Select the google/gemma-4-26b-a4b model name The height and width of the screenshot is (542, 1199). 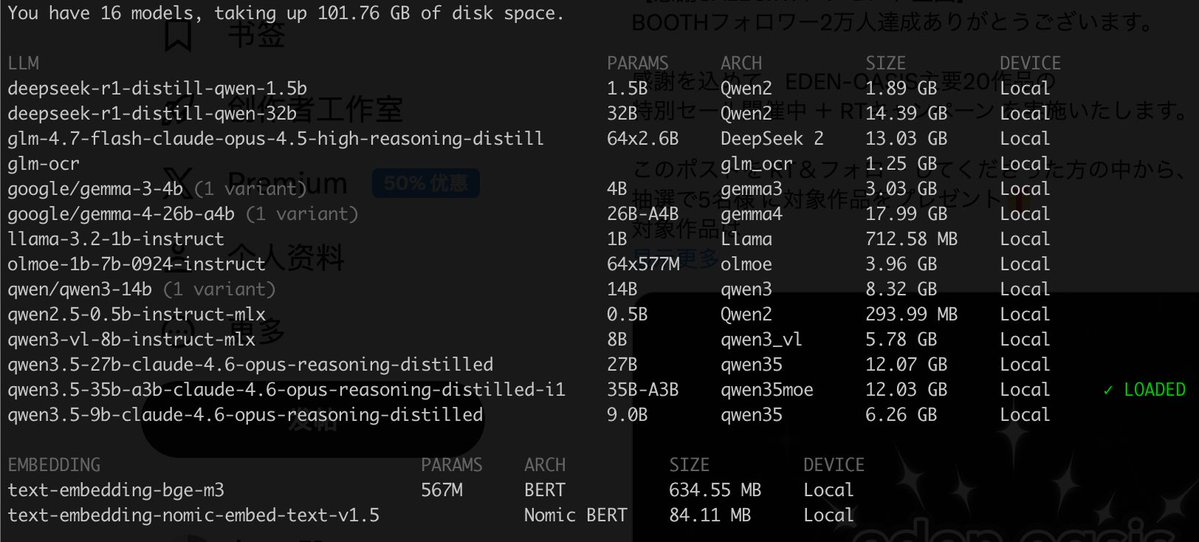[122, 213]
